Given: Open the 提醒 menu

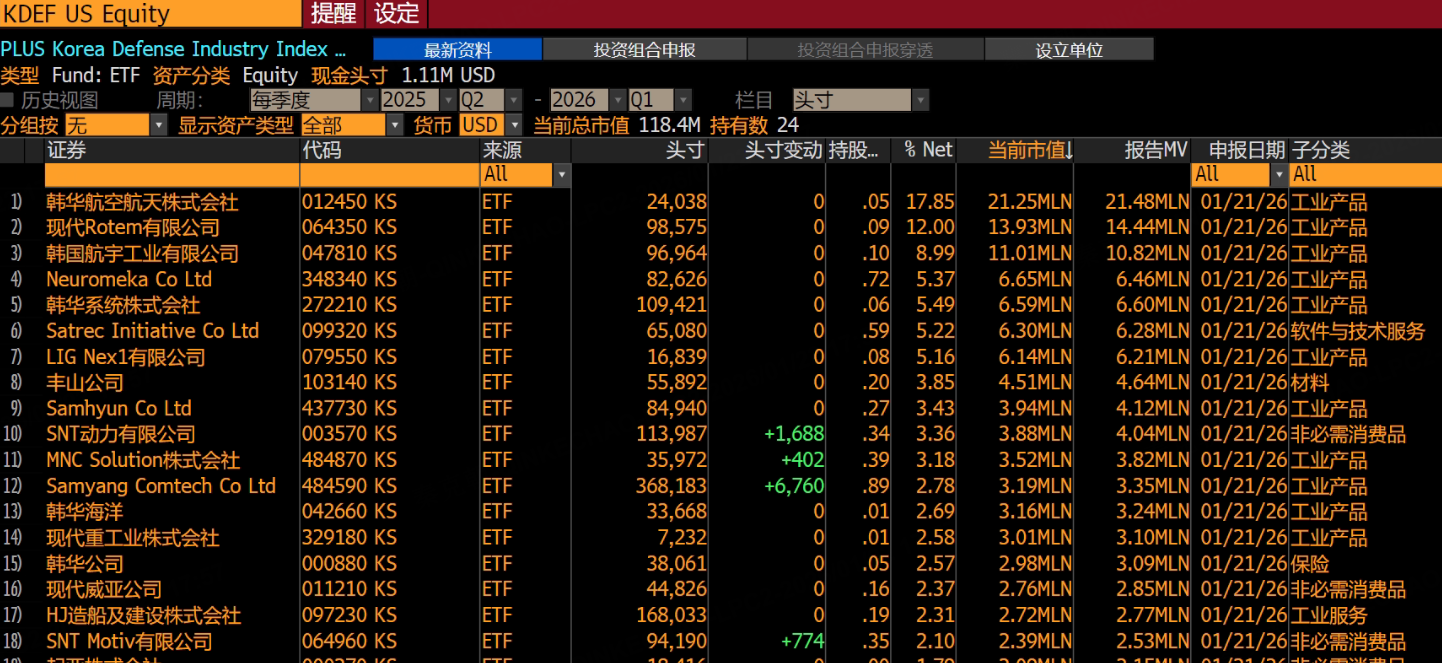Looking at the screenshot, I should [x=333, y=14].
